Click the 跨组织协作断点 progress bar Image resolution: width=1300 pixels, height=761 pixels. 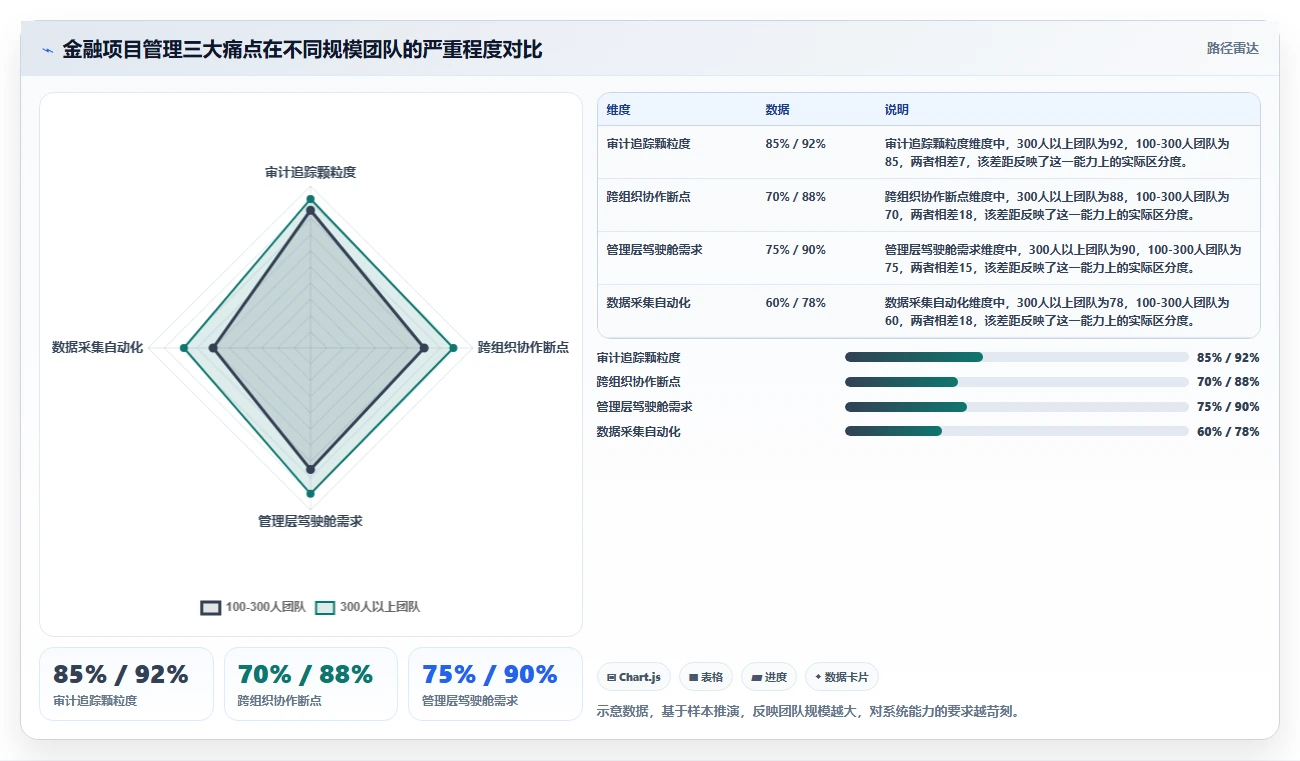[x=1017, y=382]
